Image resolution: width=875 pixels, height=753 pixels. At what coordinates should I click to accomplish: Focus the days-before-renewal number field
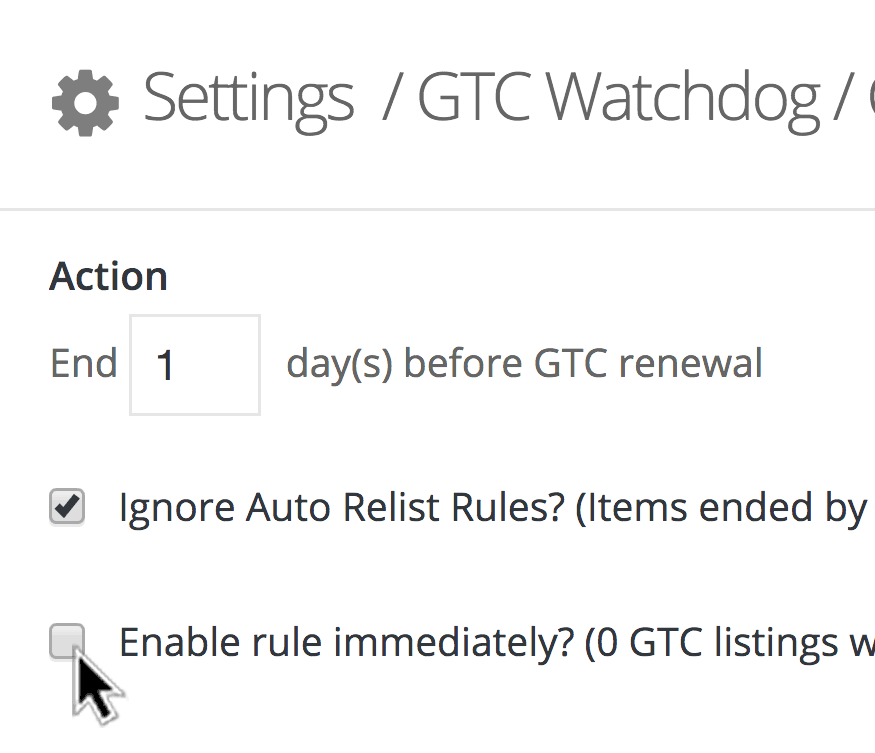click(x=195, y=365)
